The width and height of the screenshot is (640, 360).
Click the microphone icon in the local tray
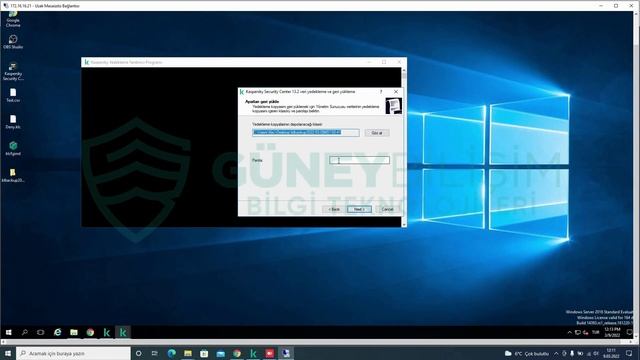572,353
